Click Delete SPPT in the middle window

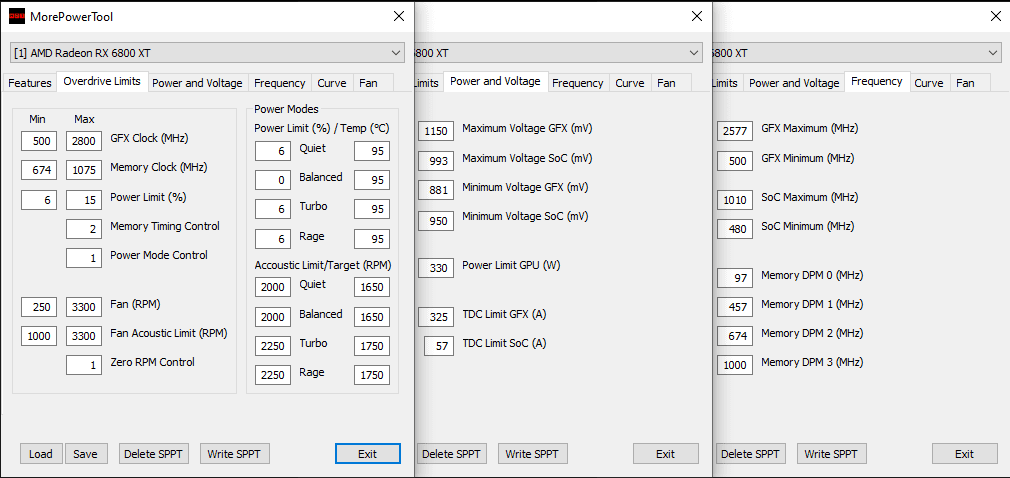452,454
